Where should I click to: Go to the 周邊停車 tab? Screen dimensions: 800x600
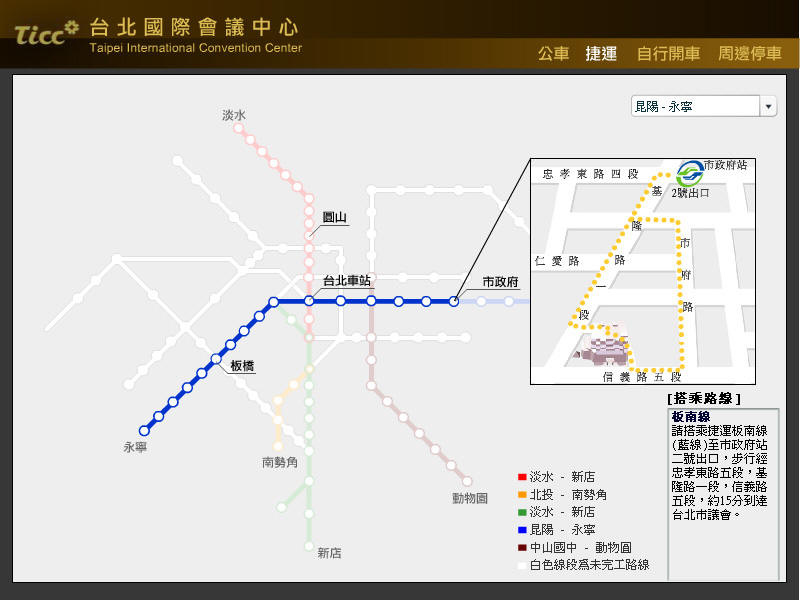tap(749, 54)
